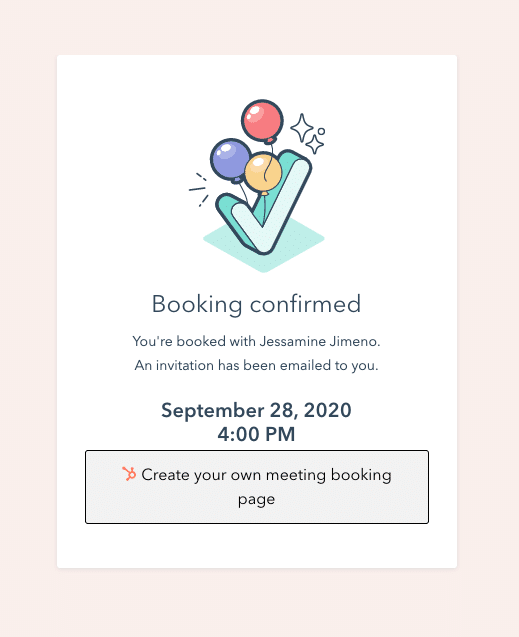Click the HubSpot sprocket logo icon
Screen dimensions: 519x637
point(129,474)
